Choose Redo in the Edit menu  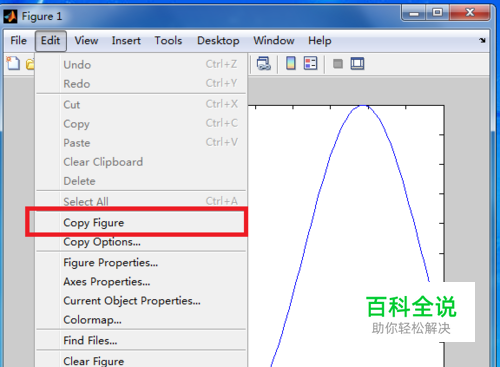click(141, 83)
